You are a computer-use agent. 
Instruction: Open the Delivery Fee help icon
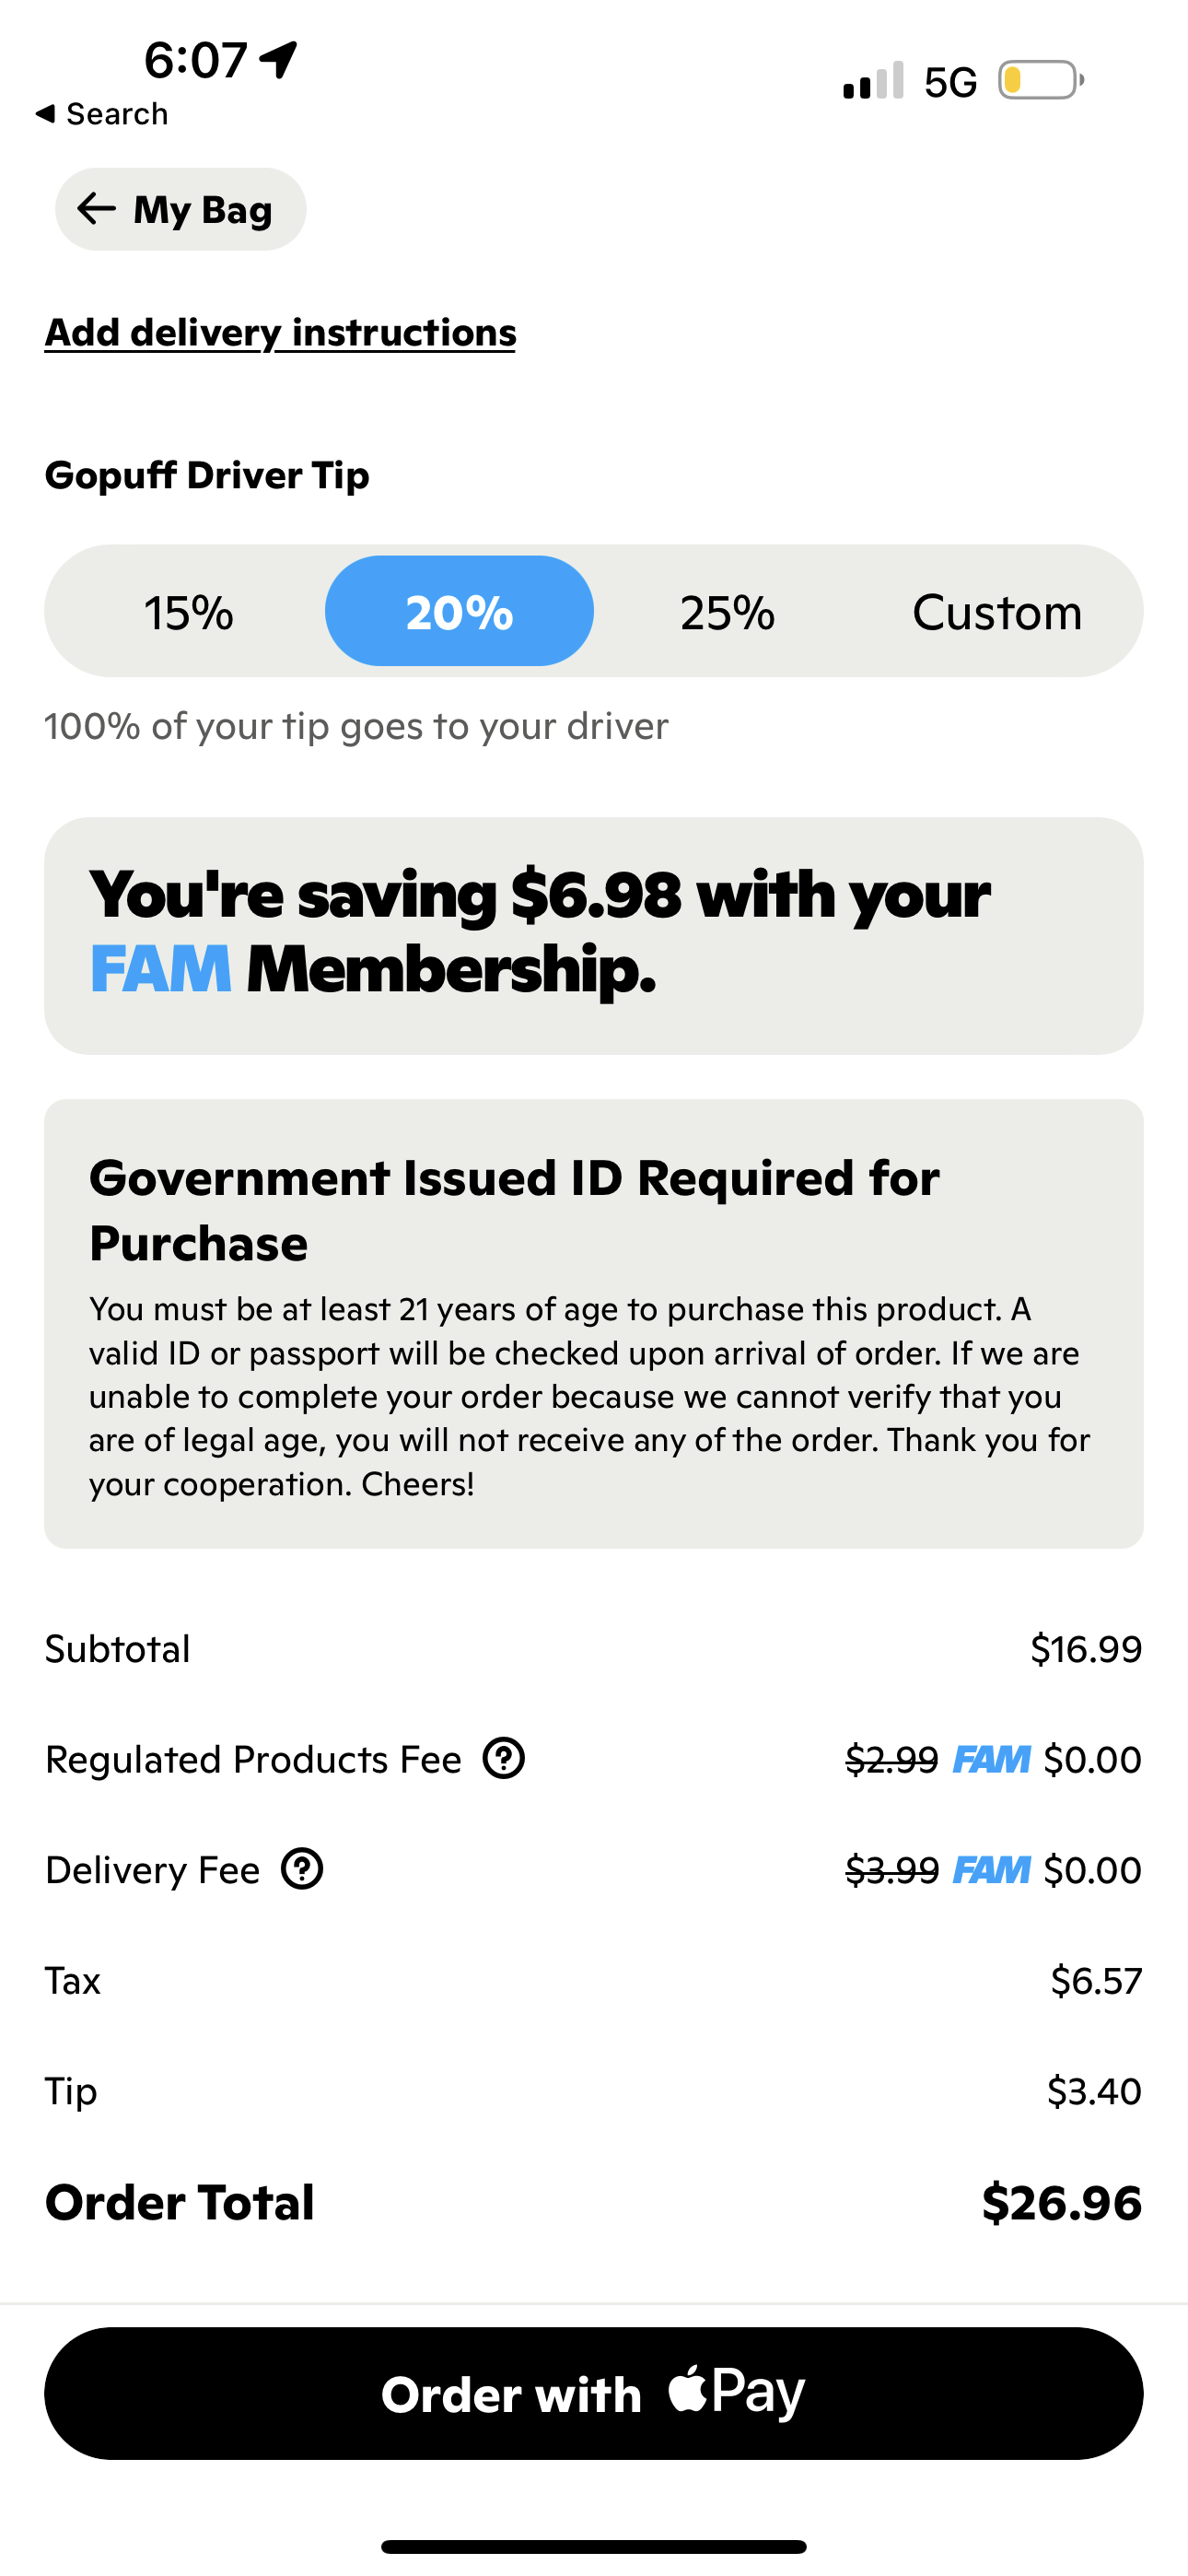[303, 1869]
